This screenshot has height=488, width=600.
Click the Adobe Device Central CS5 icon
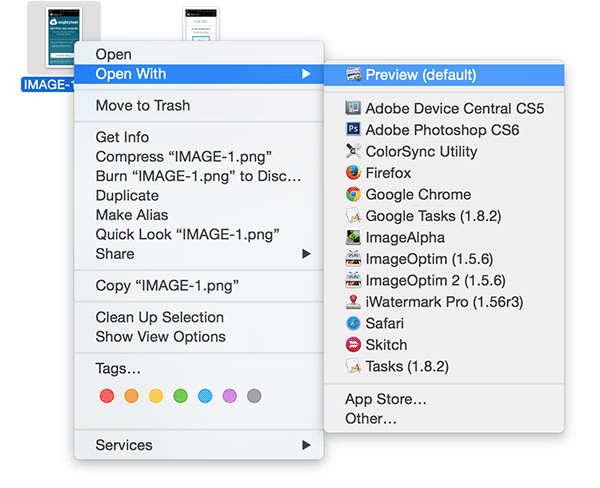353,108
